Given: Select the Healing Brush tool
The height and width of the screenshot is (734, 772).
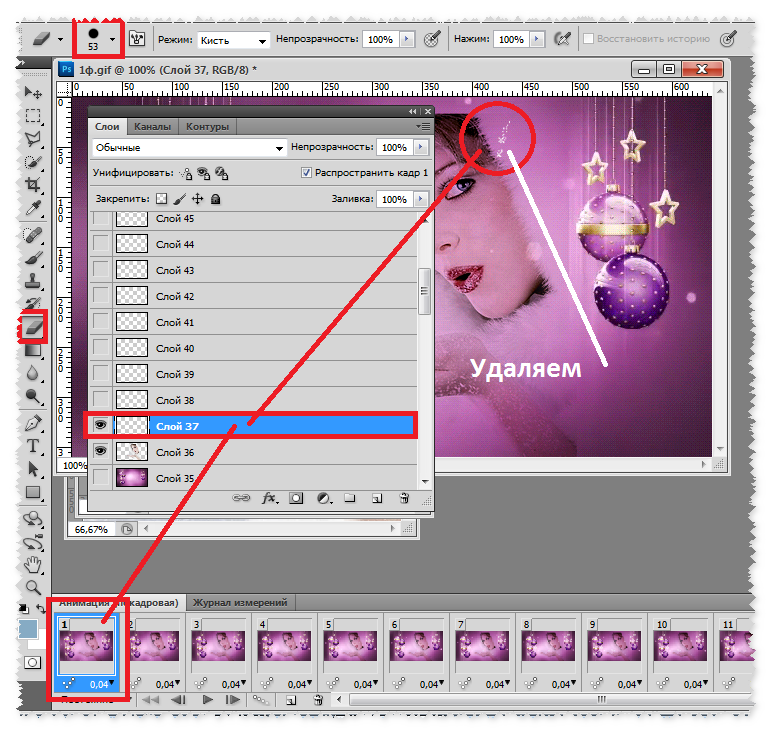Looking at the screenshot, I should point(33,235).
